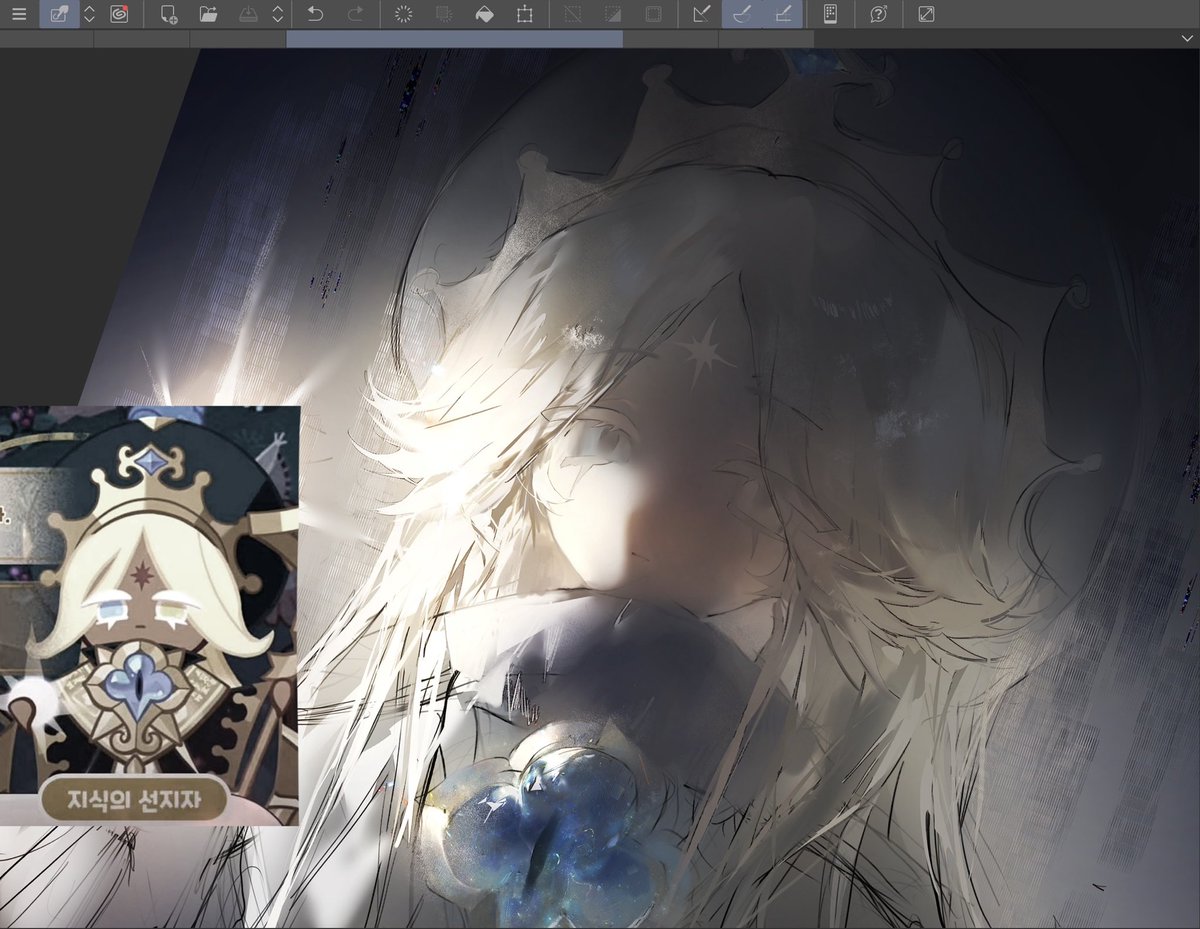Redo the undone action
This screenshot has width=1200, height=929.
(x=354, y=14)
